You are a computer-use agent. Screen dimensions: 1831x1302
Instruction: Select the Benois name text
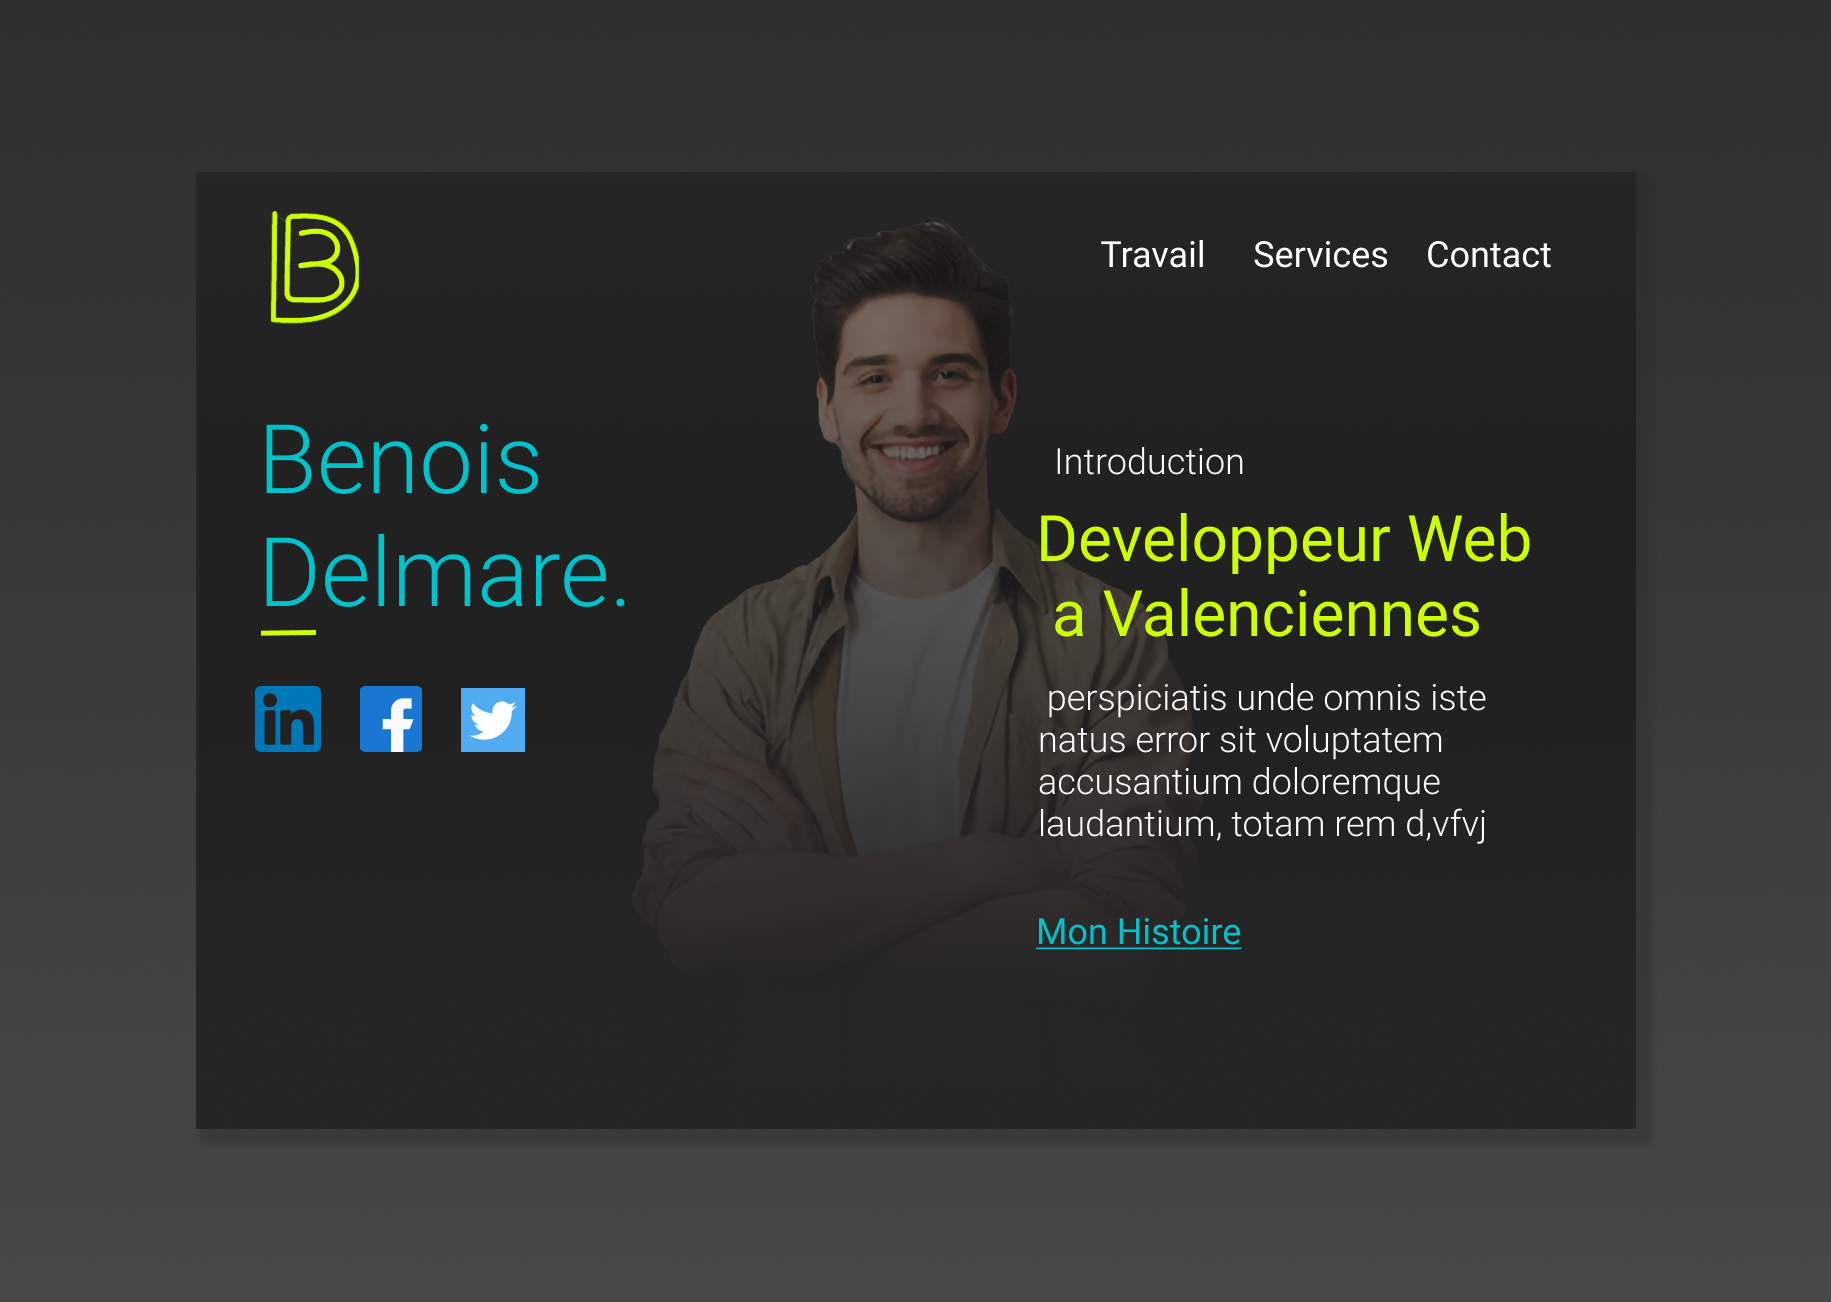click(401, 460)
